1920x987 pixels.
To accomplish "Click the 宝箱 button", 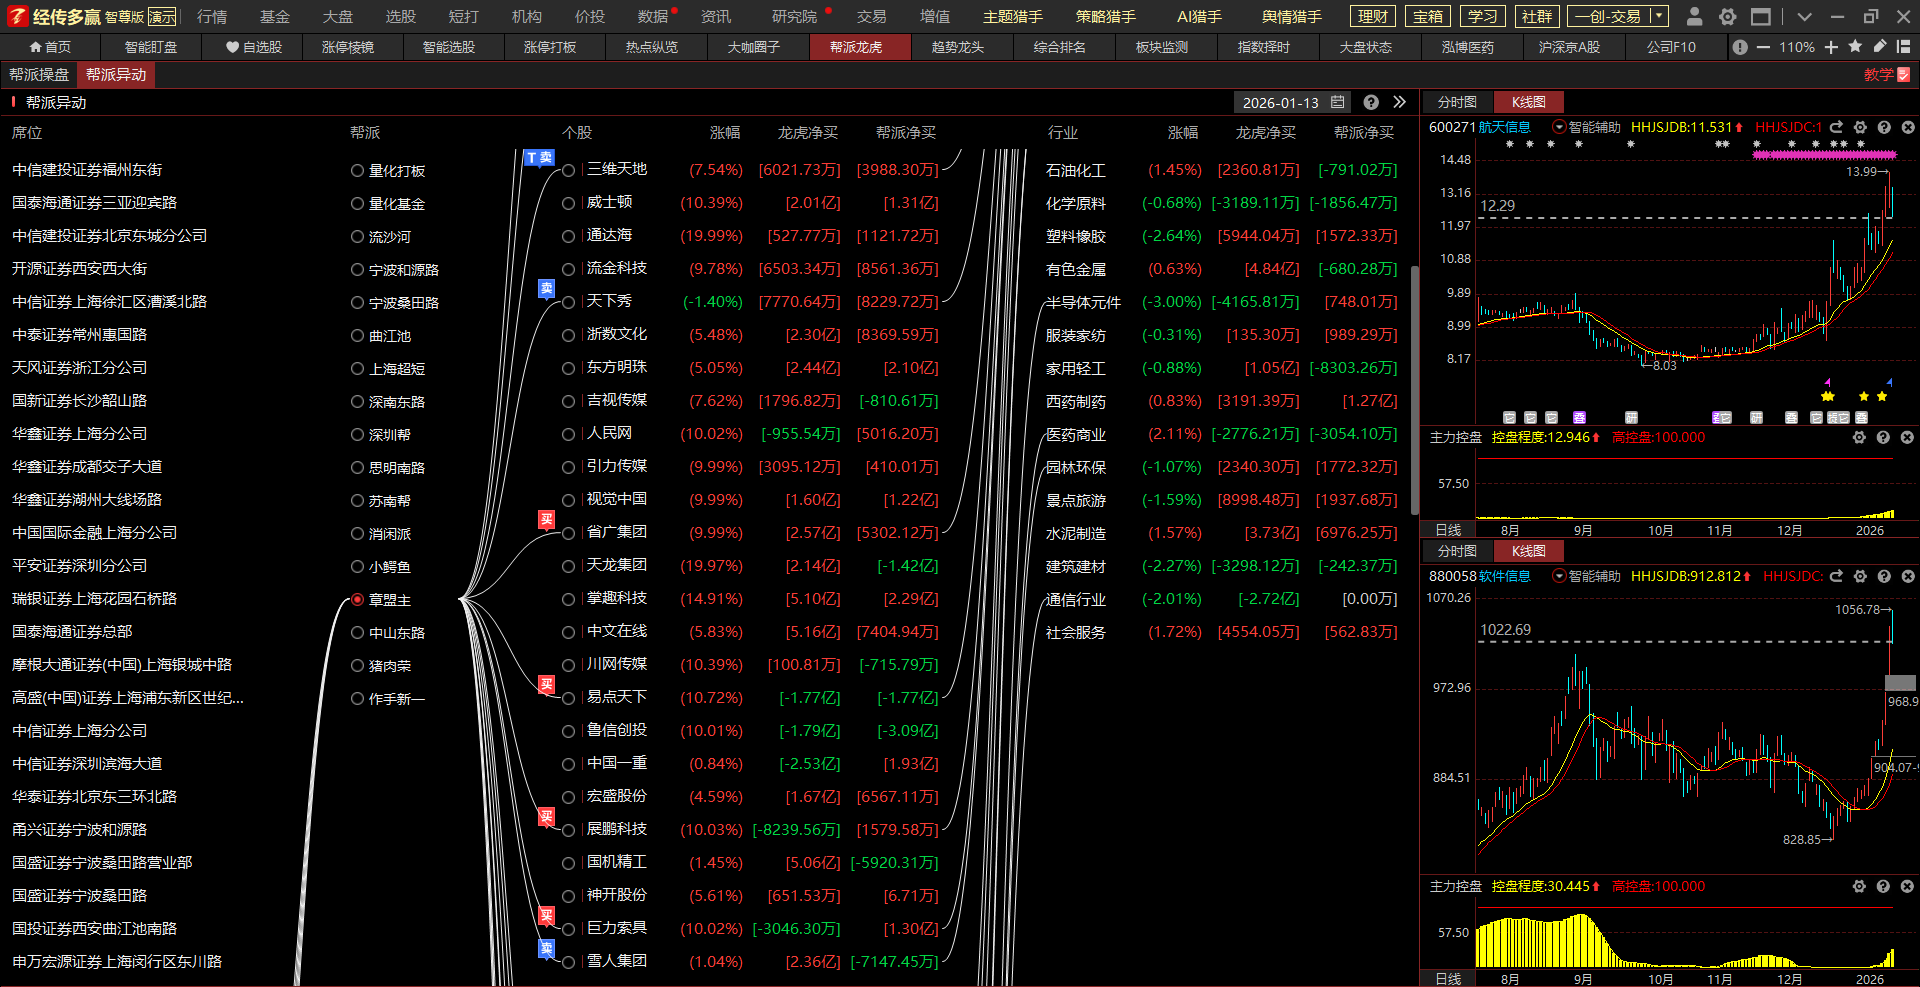I will (1427, 17).
